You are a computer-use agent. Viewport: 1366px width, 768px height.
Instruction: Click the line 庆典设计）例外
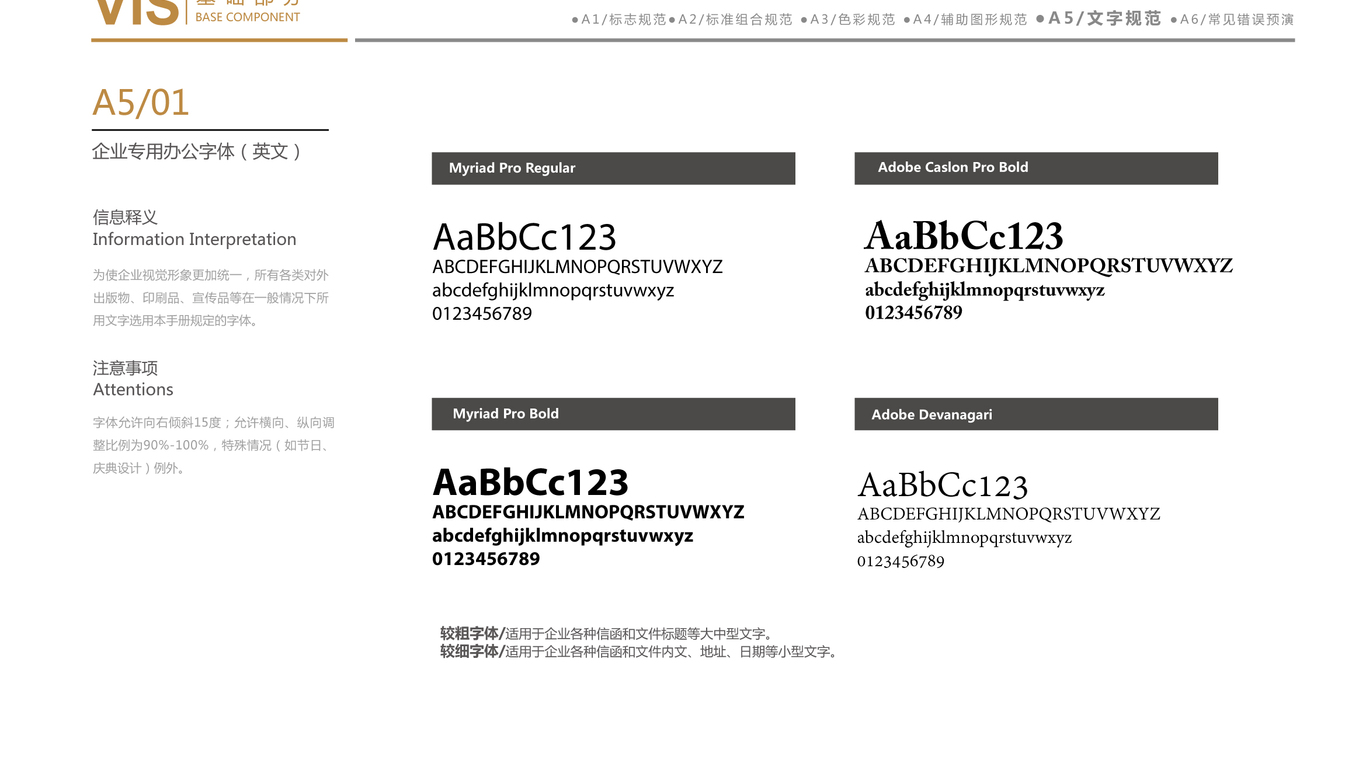pyautogui.click(x=139, y=468)
